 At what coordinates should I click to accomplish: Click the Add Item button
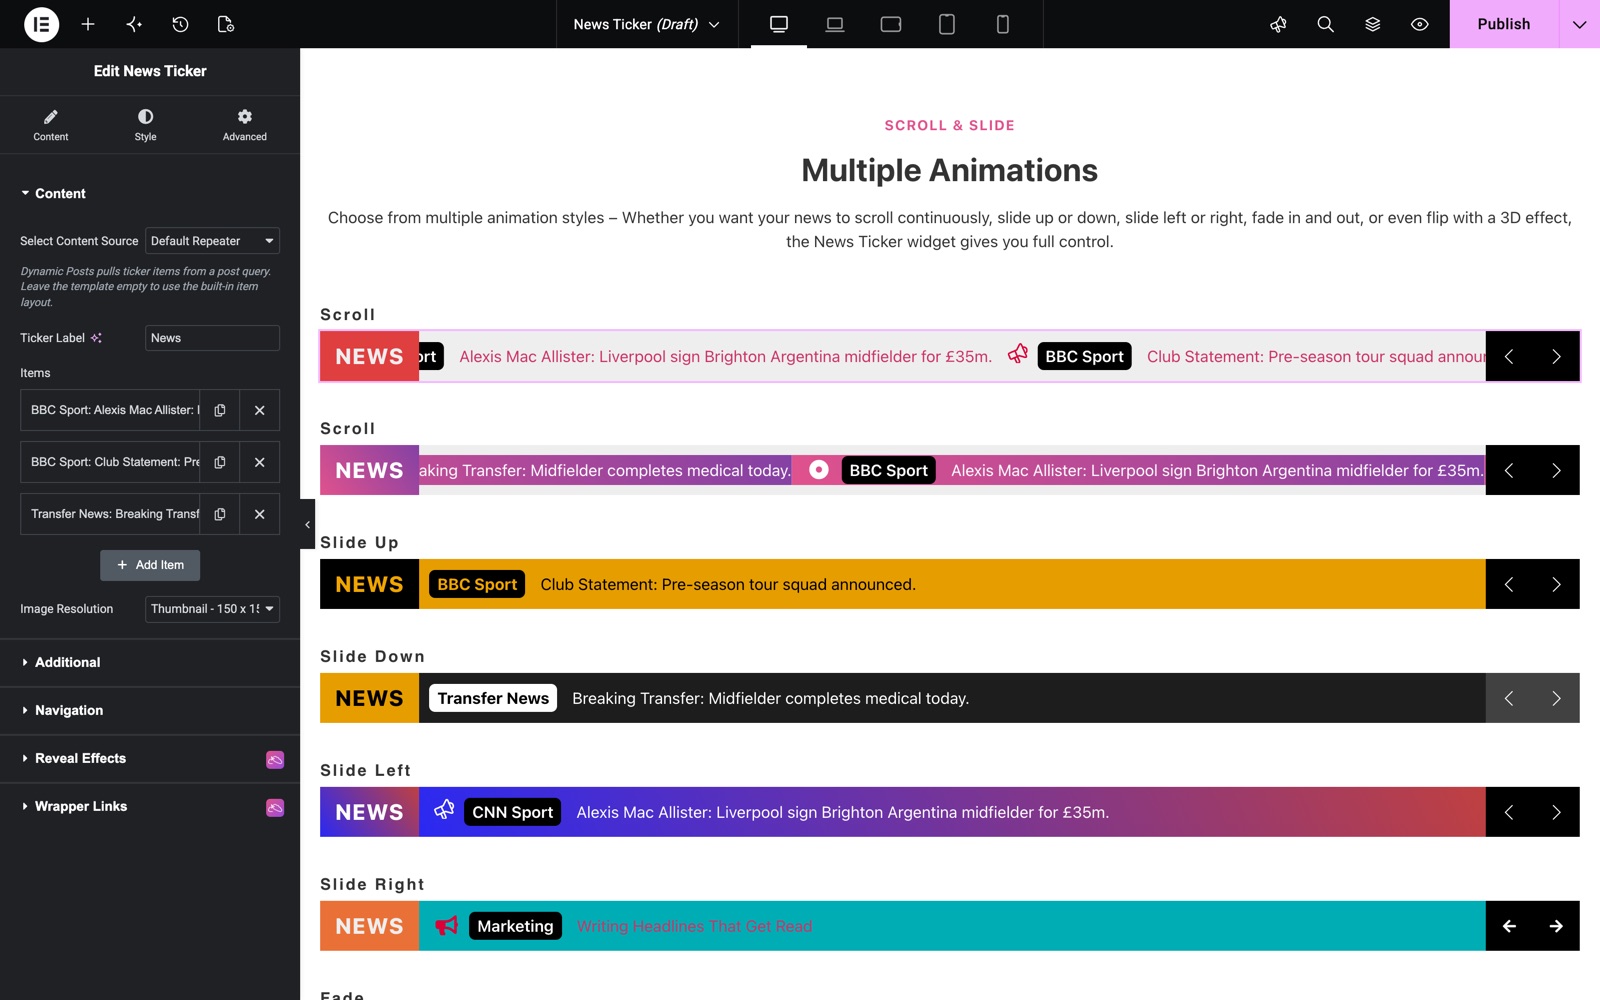coord(150,565)
